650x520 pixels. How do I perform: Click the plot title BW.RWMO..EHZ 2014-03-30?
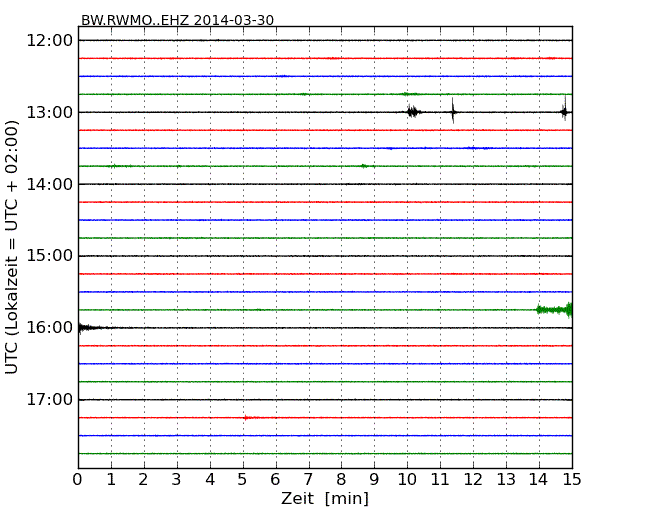177,20
